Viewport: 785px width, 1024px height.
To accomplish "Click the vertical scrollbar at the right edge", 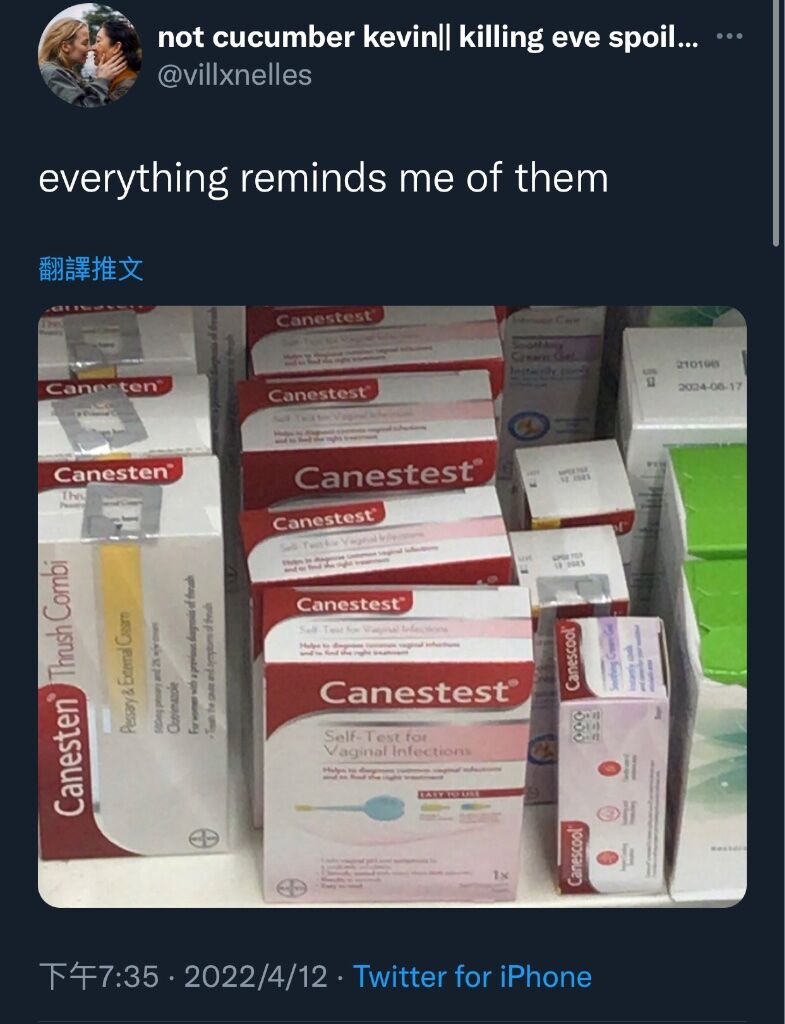I will 776,123.
